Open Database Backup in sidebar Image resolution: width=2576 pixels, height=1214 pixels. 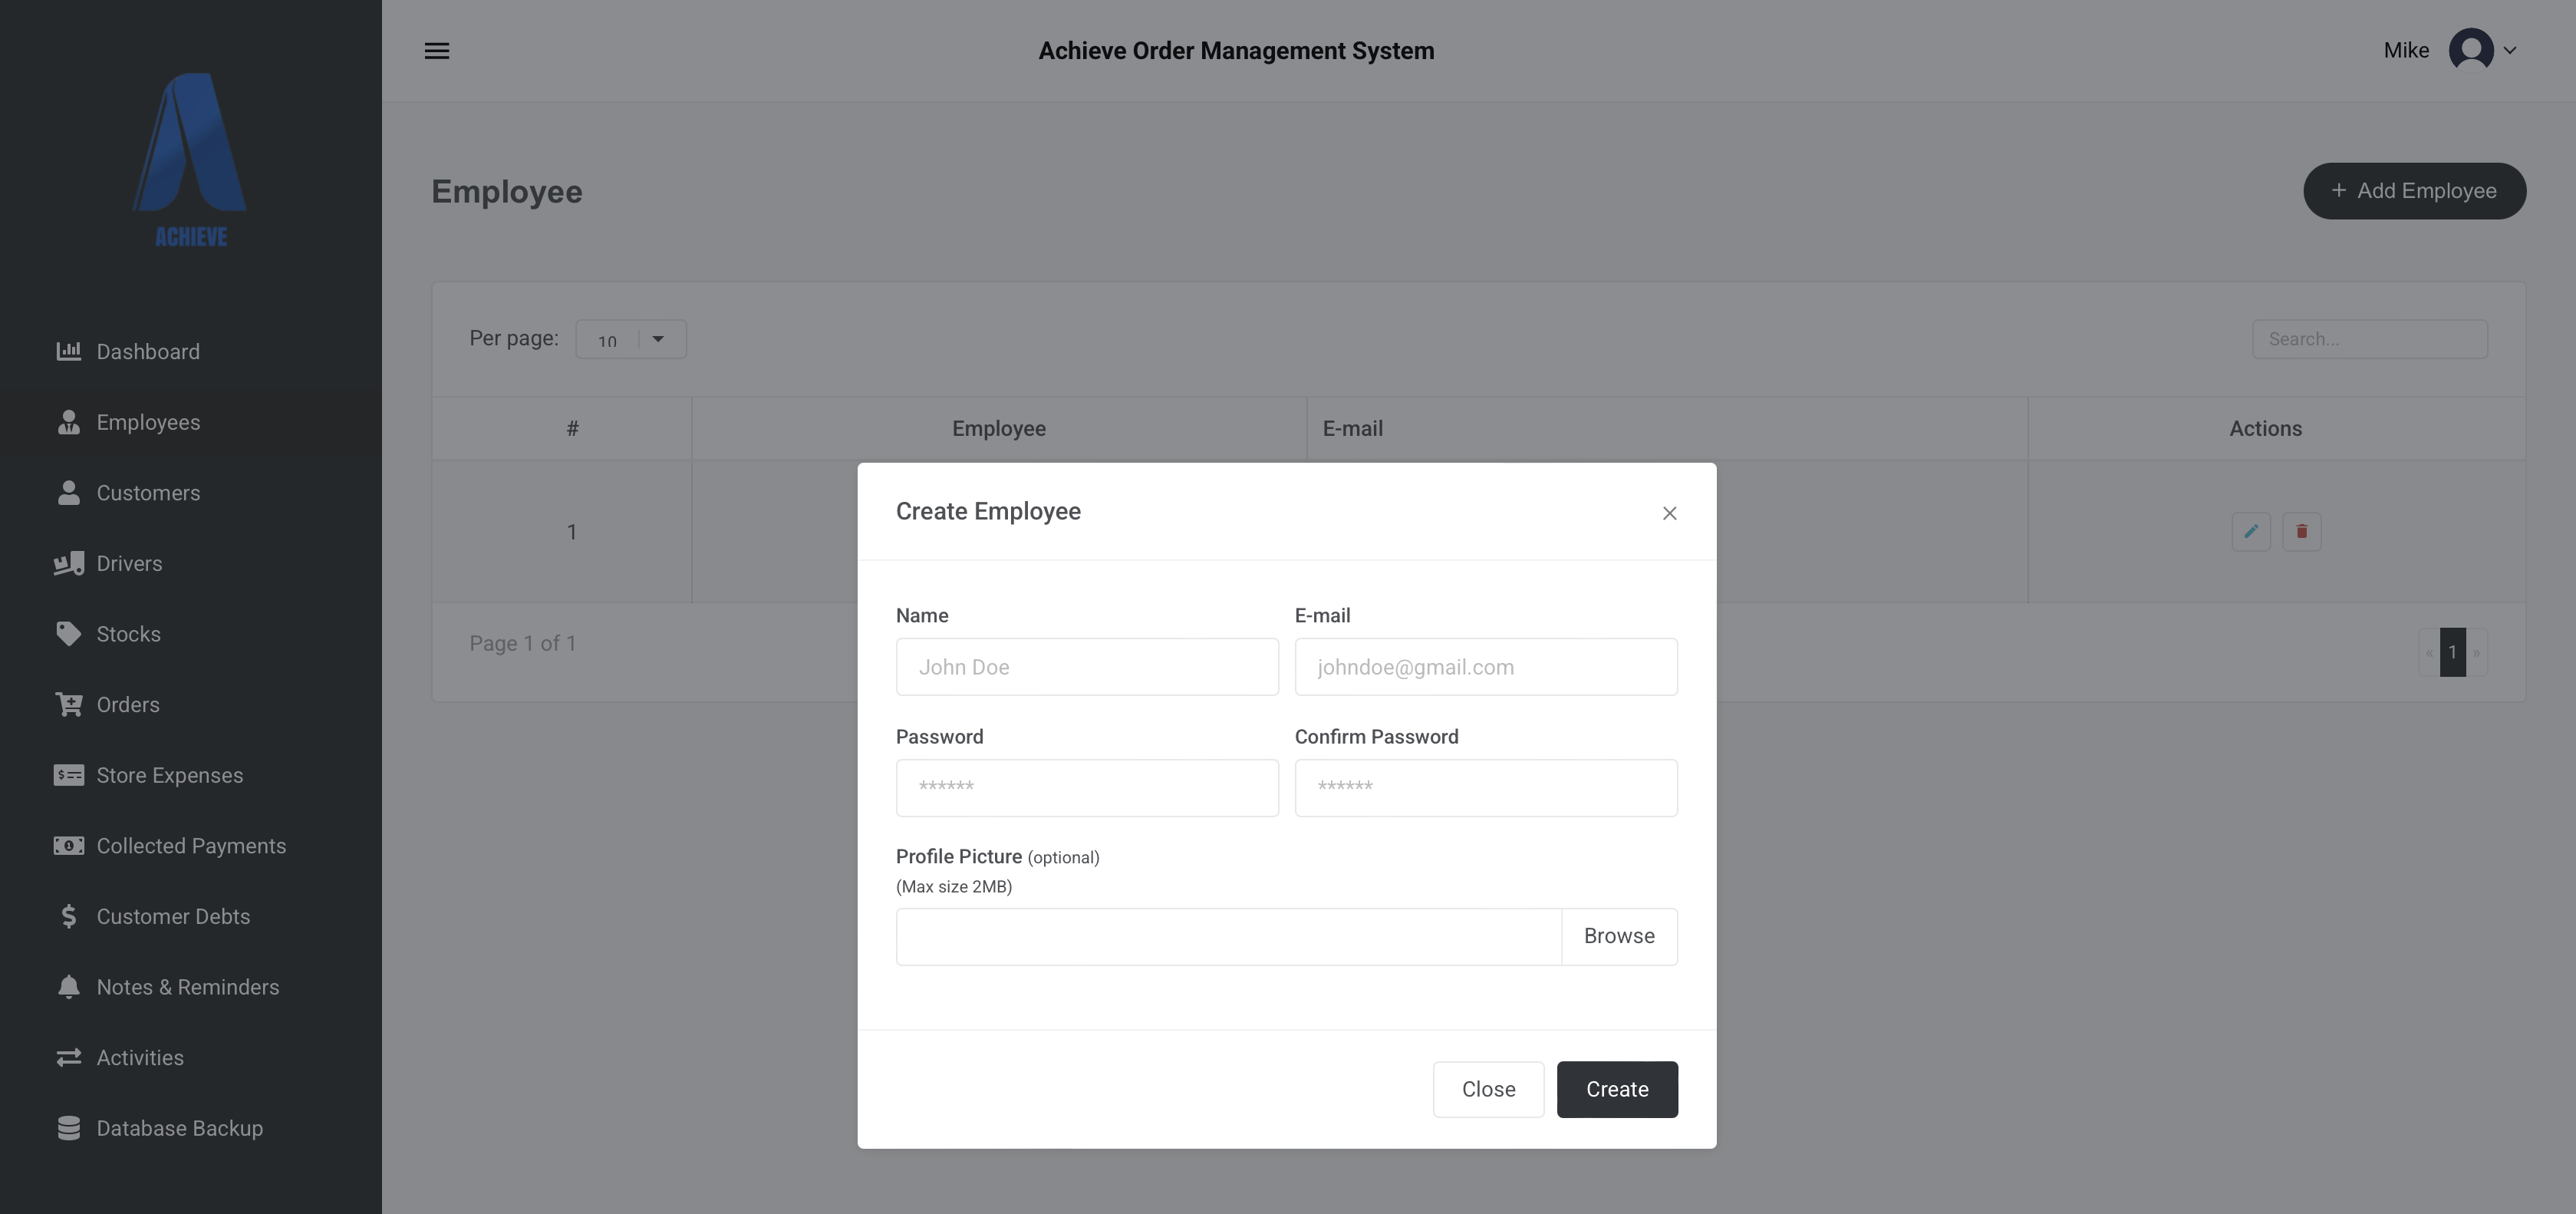pos(179,1129)
